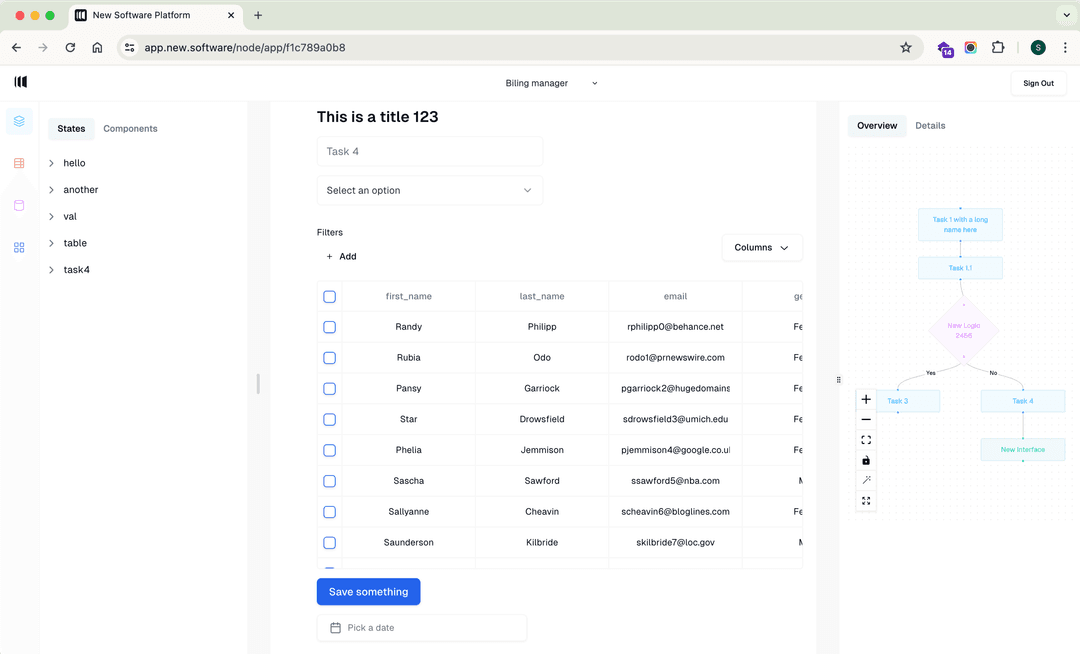Open the browser profile avatar S
Image resolution: width=1080 pixels, height=654 pixels.
(x=1038, y=48)
